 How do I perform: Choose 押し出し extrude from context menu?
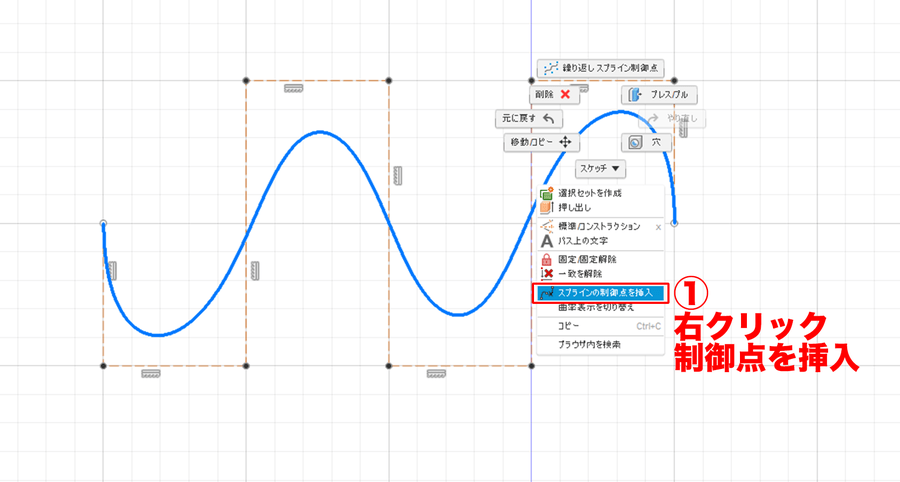[600, 207]
